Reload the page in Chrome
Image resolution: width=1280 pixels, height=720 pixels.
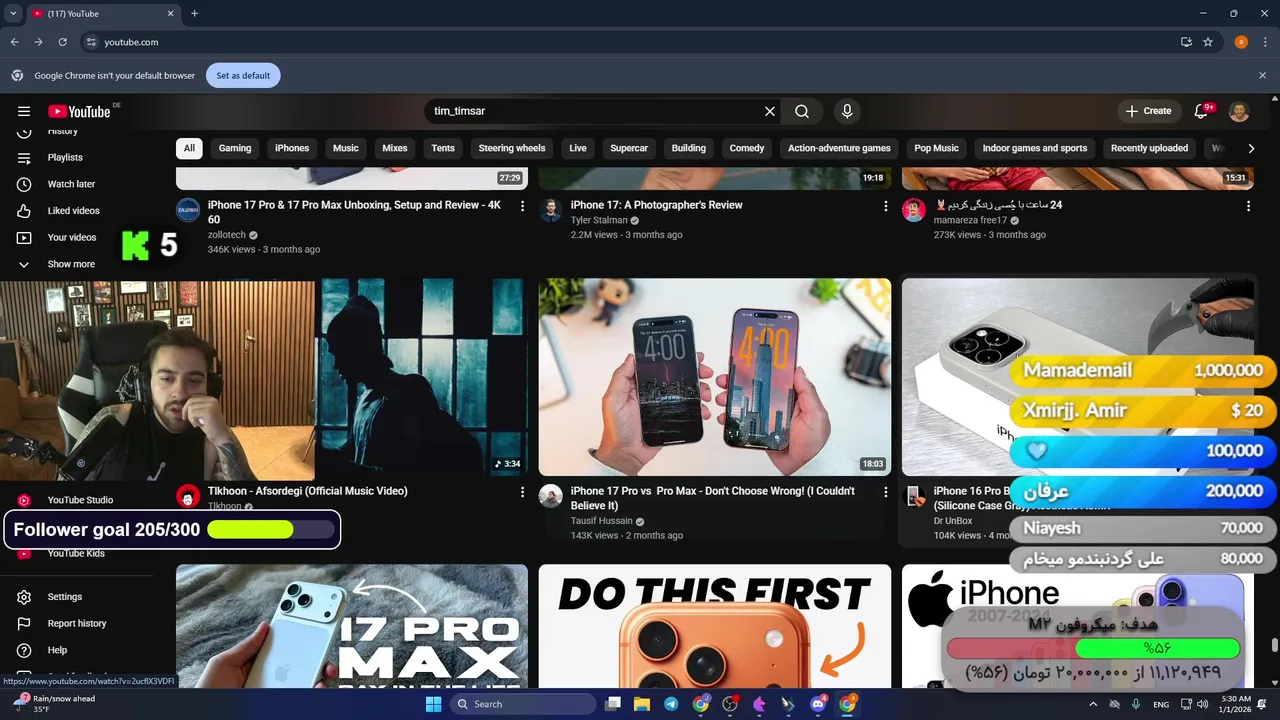click(62, 42)
